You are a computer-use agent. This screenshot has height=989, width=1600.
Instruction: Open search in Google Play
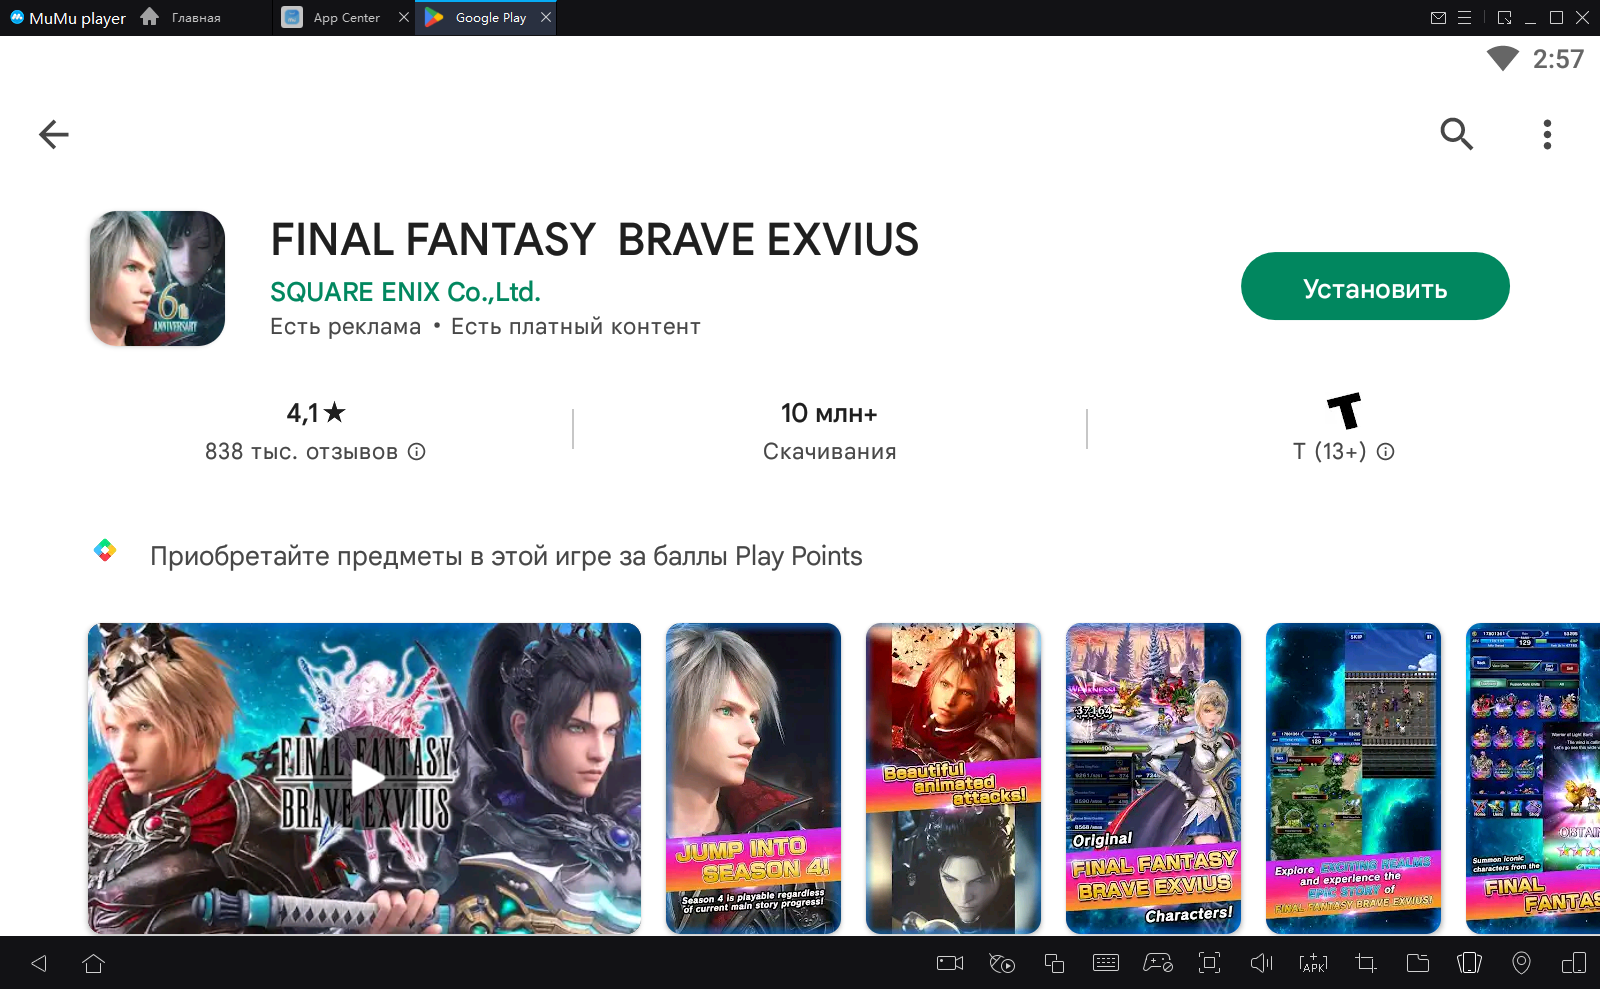coord(1456,134)
